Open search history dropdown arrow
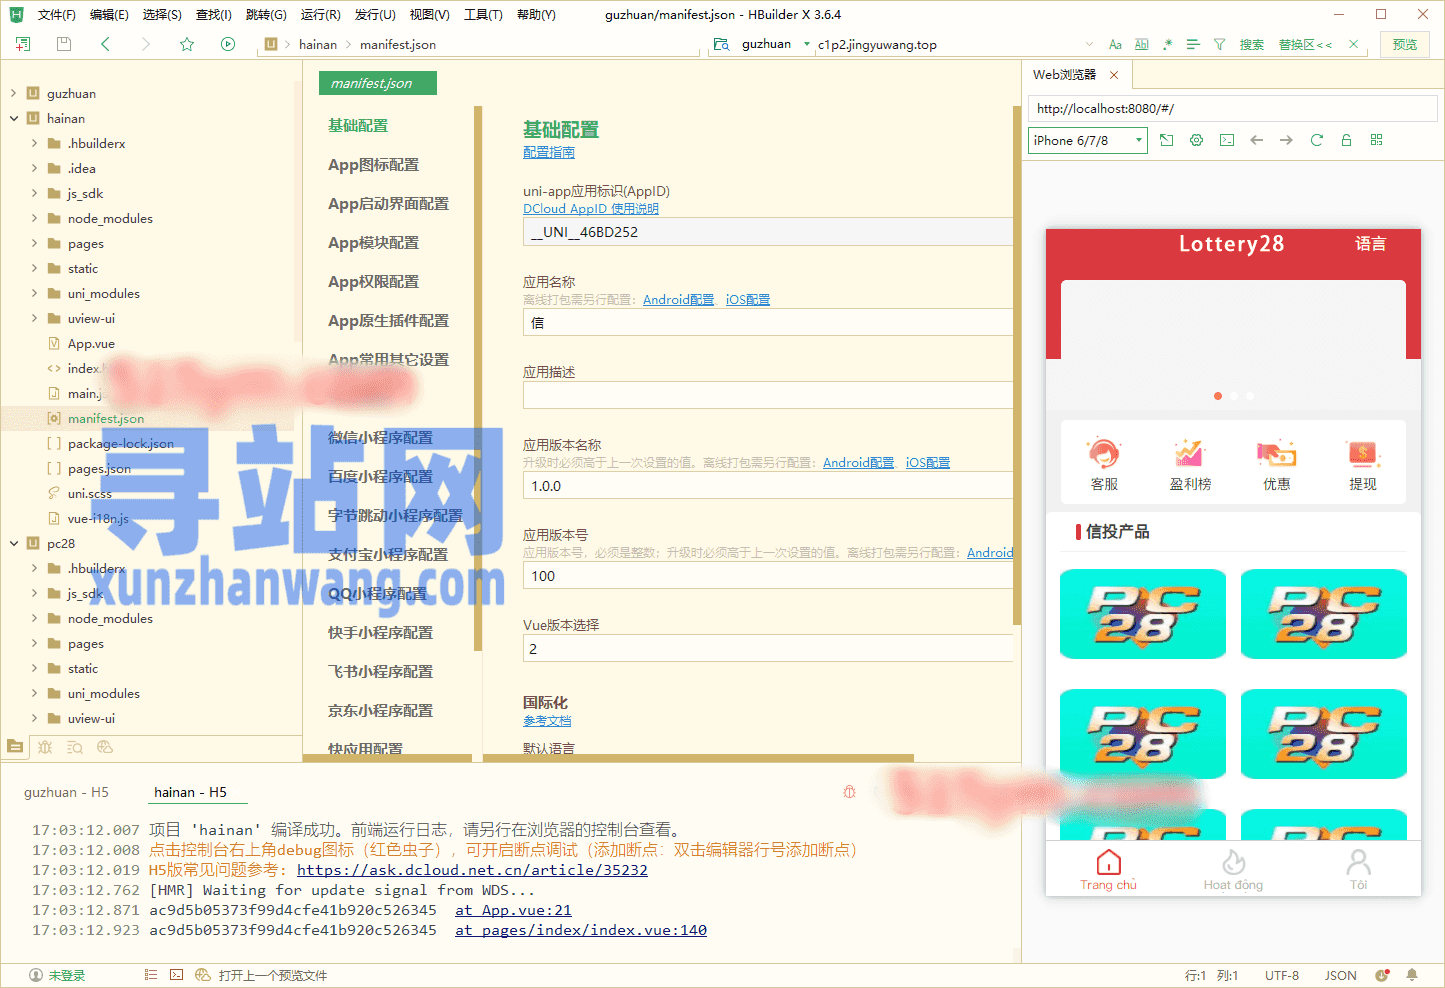The image size is (1445, 988). click(x=1089, y=44)
